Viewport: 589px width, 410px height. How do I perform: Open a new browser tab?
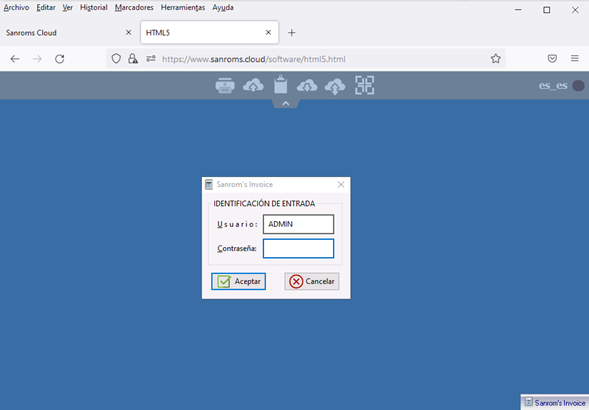click(291, 33)
